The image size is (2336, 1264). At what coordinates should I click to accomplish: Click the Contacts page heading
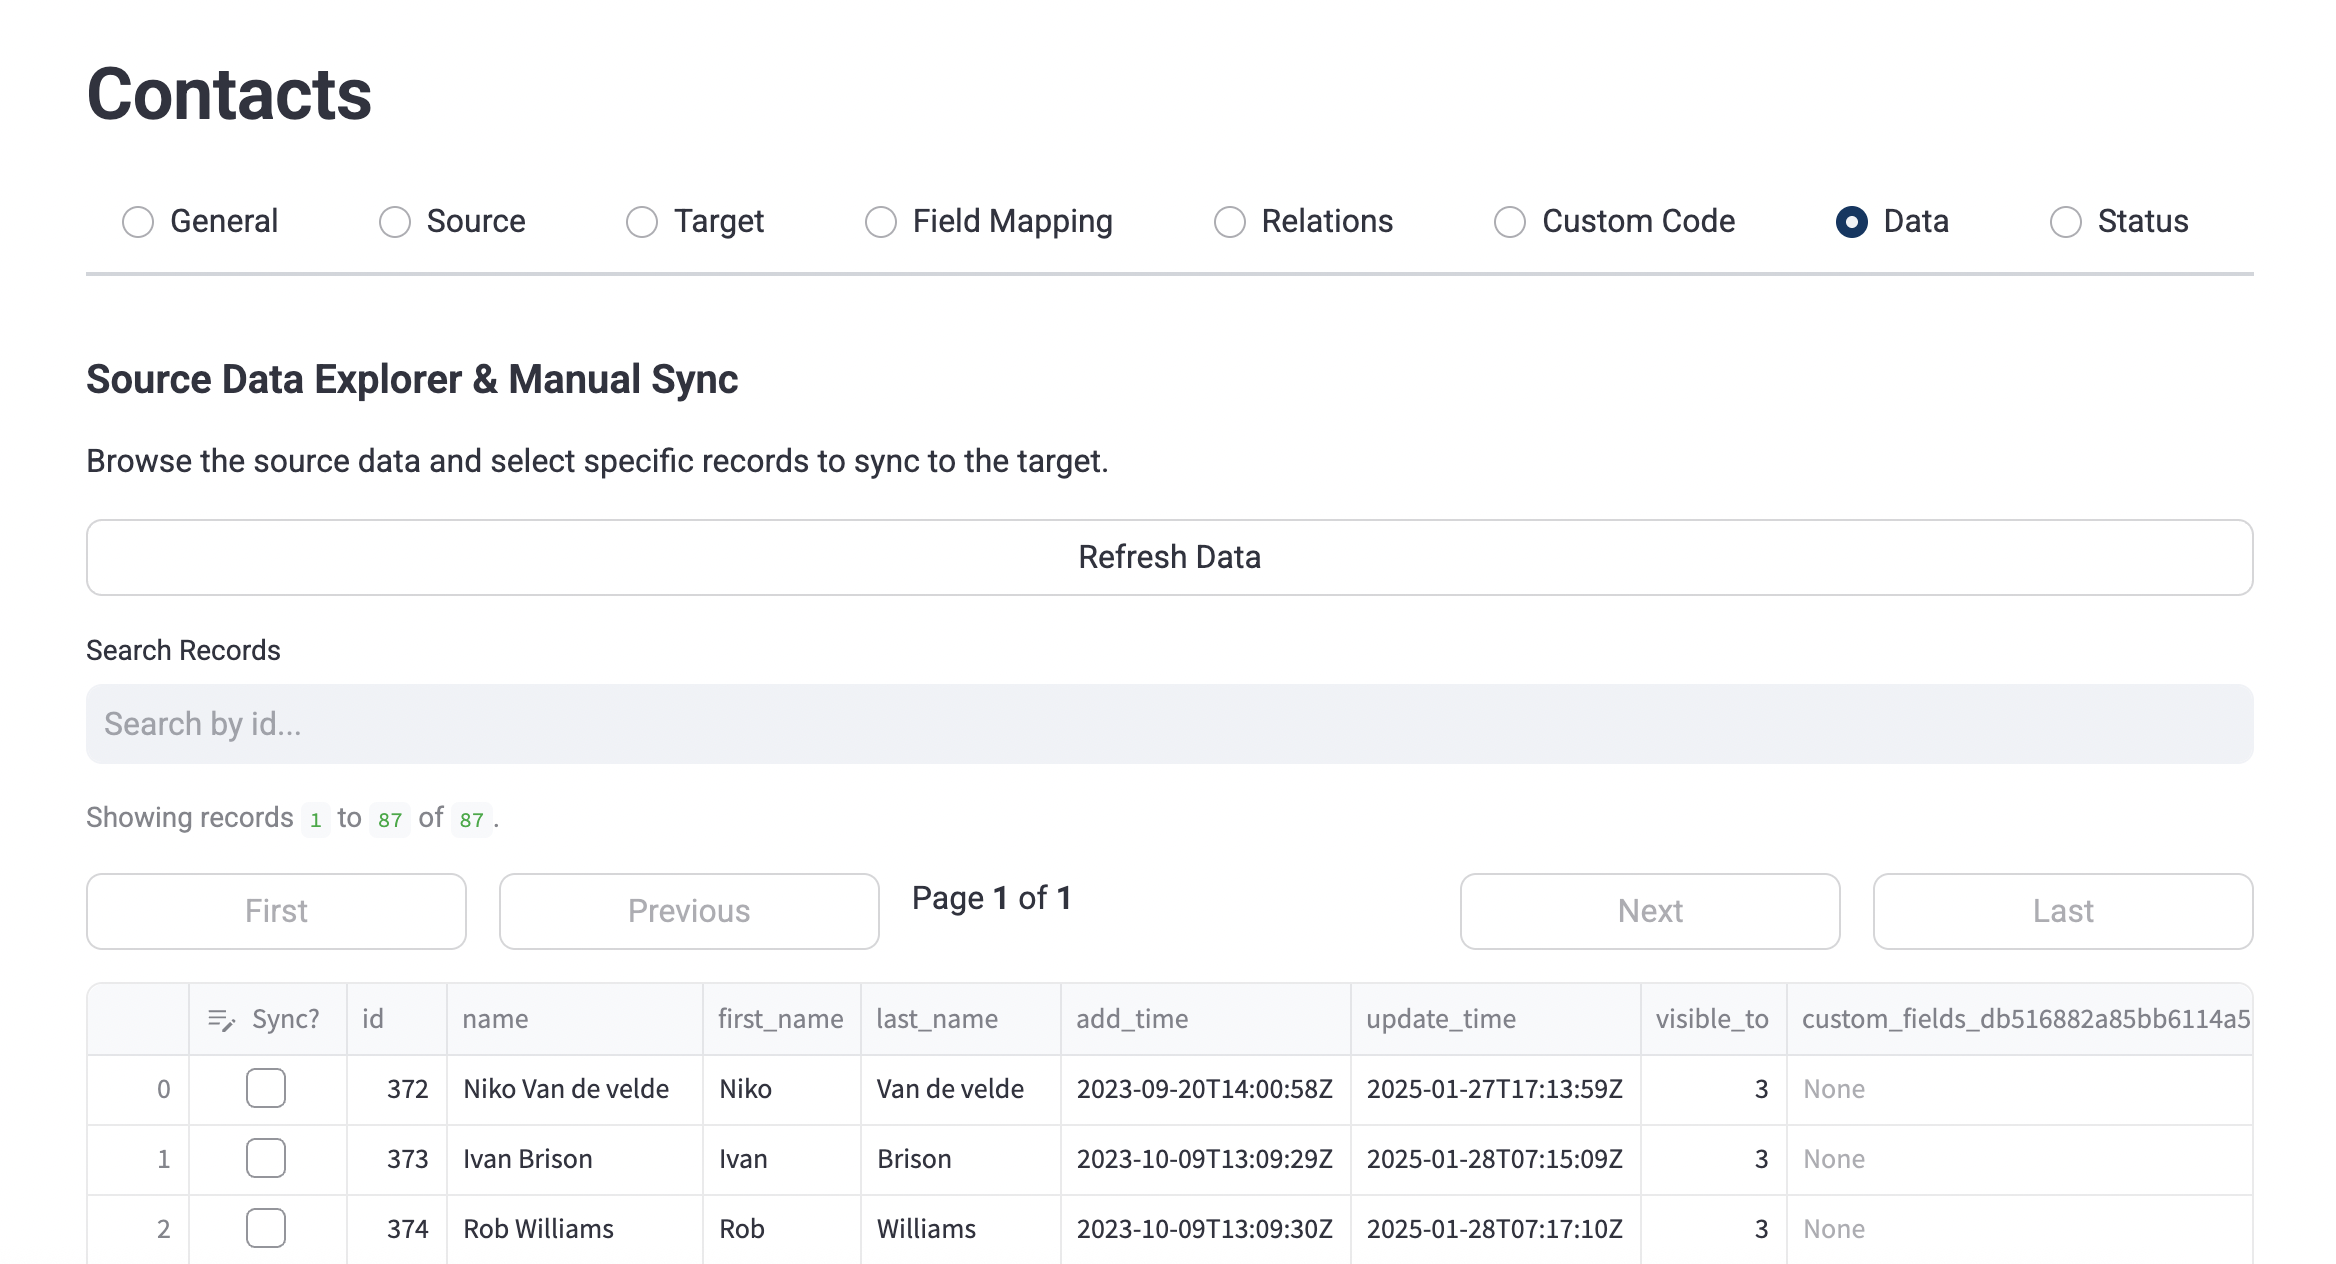tap(229, 94)
